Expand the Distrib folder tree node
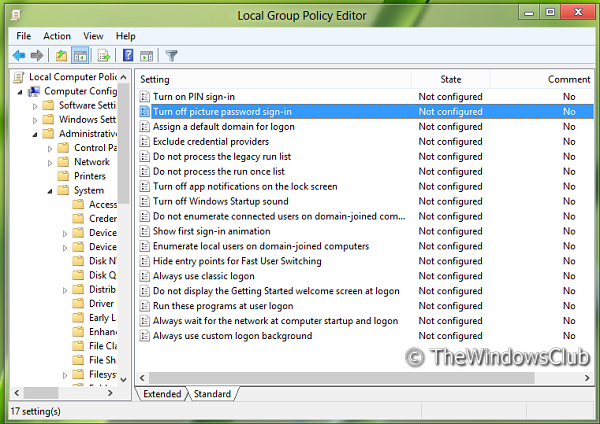Screen dimensions: 600x424 click(65, 290)
